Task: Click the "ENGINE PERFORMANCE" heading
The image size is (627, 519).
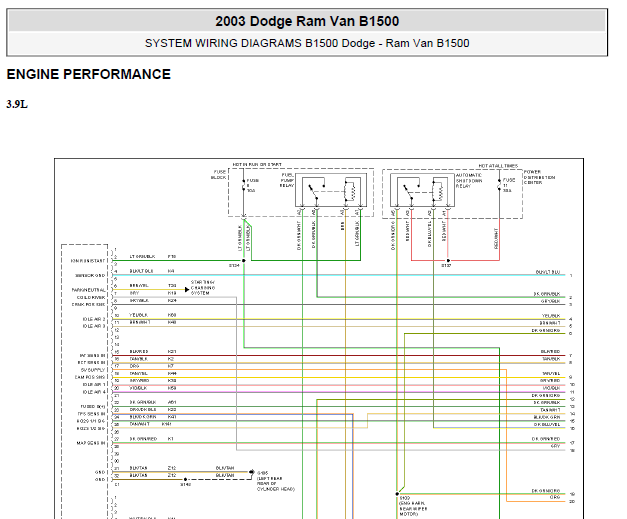Action: [x=89, y=74]
